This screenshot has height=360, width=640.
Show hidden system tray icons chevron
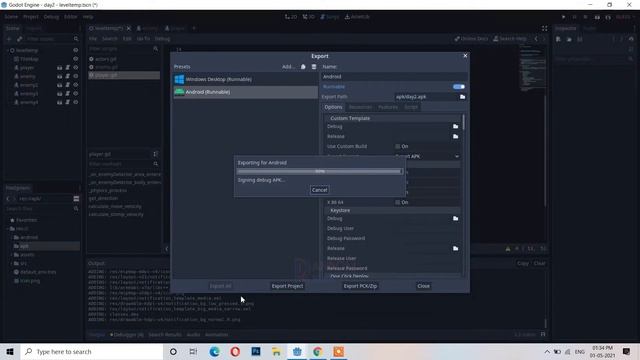547,351
